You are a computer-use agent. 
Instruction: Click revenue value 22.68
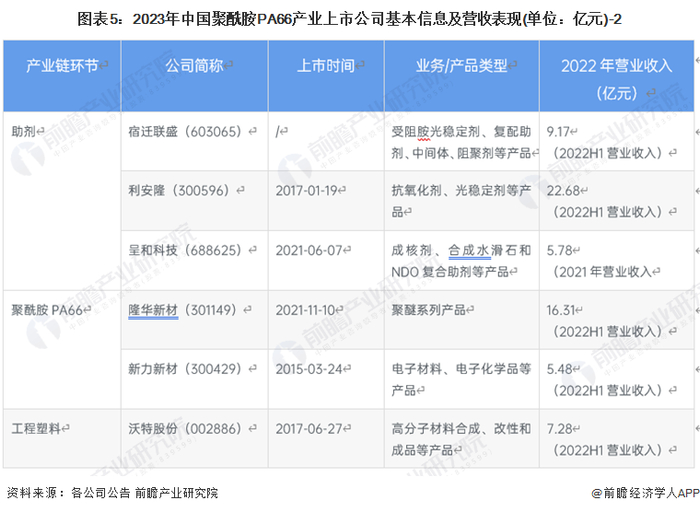[563, 191]
